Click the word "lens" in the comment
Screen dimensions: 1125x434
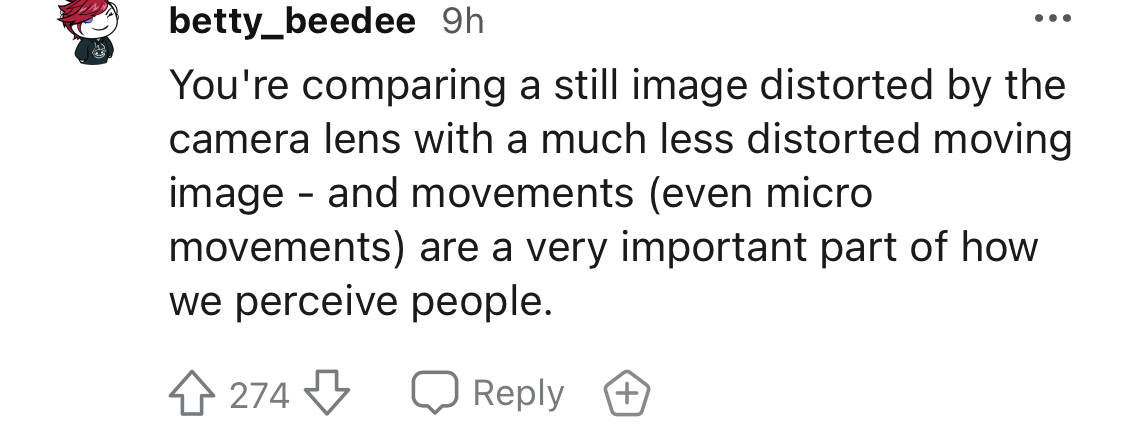coord(362,138)
